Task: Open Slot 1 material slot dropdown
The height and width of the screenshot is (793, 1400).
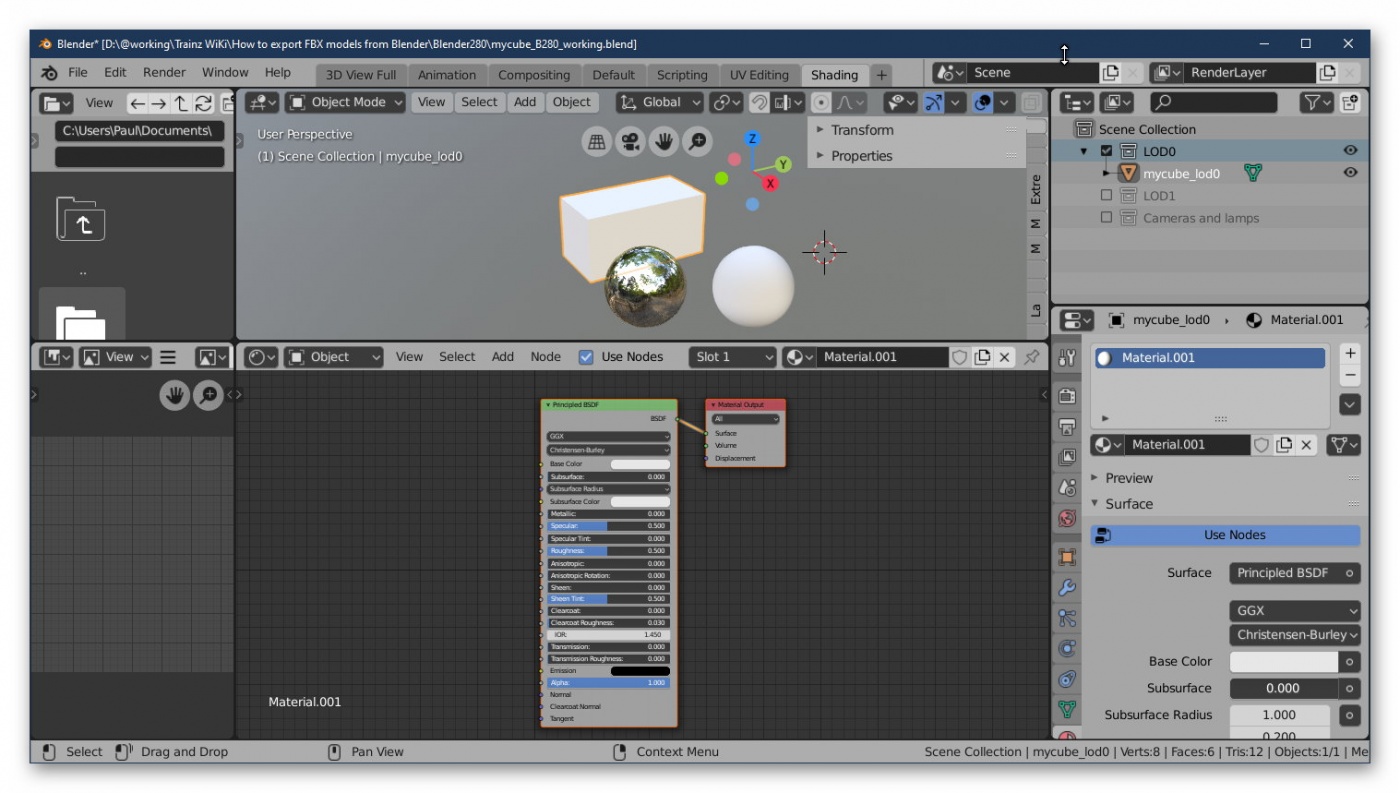Action: click(732, 357)
